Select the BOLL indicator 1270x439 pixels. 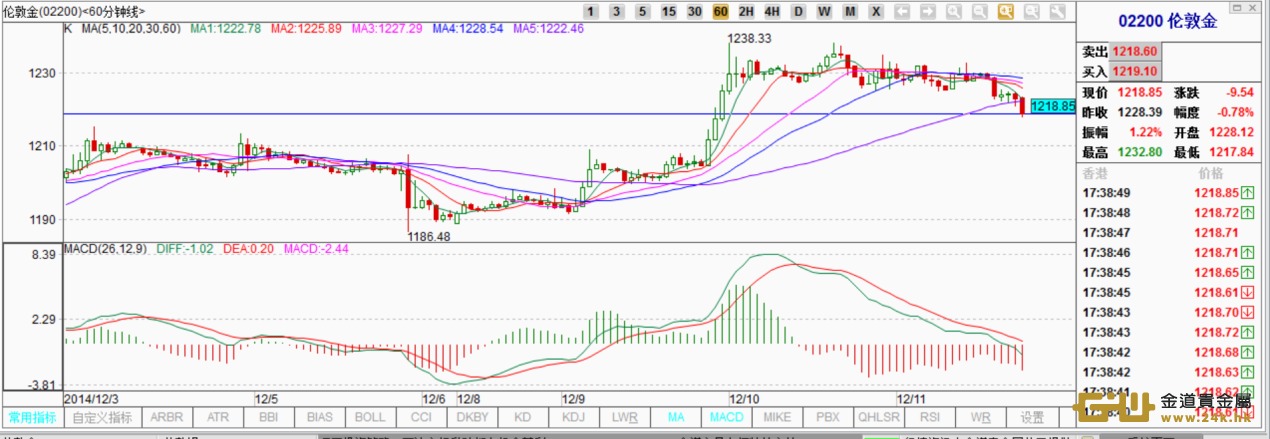(370, 417)
